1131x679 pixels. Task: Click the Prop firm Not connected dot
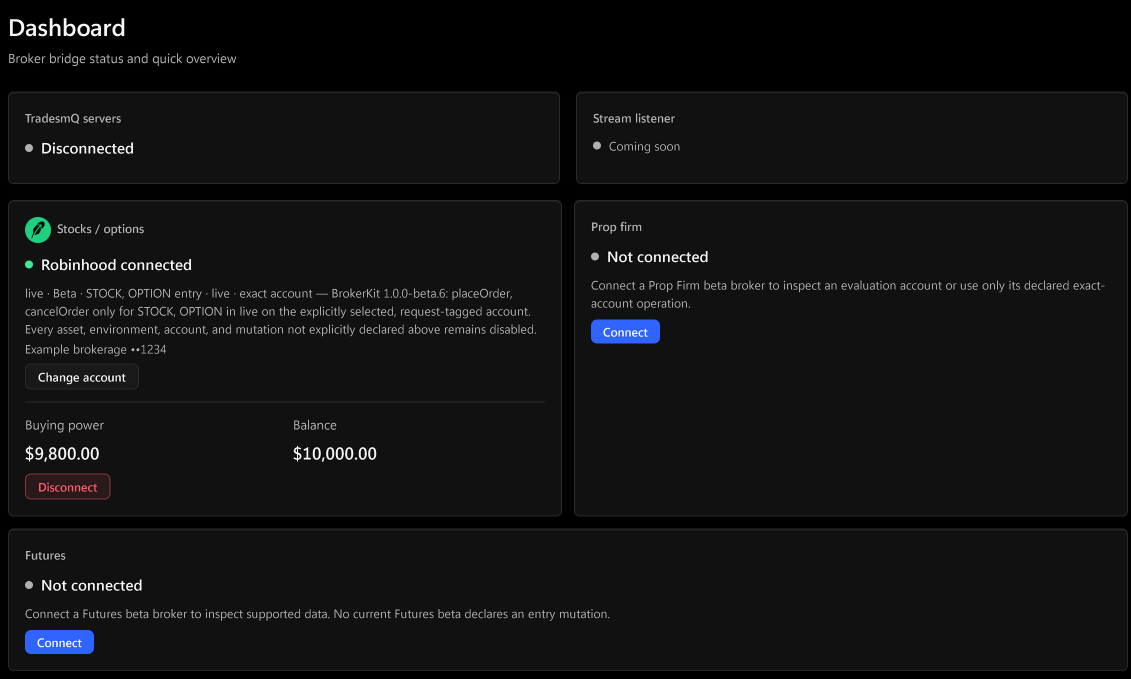[x=595, y=256]
